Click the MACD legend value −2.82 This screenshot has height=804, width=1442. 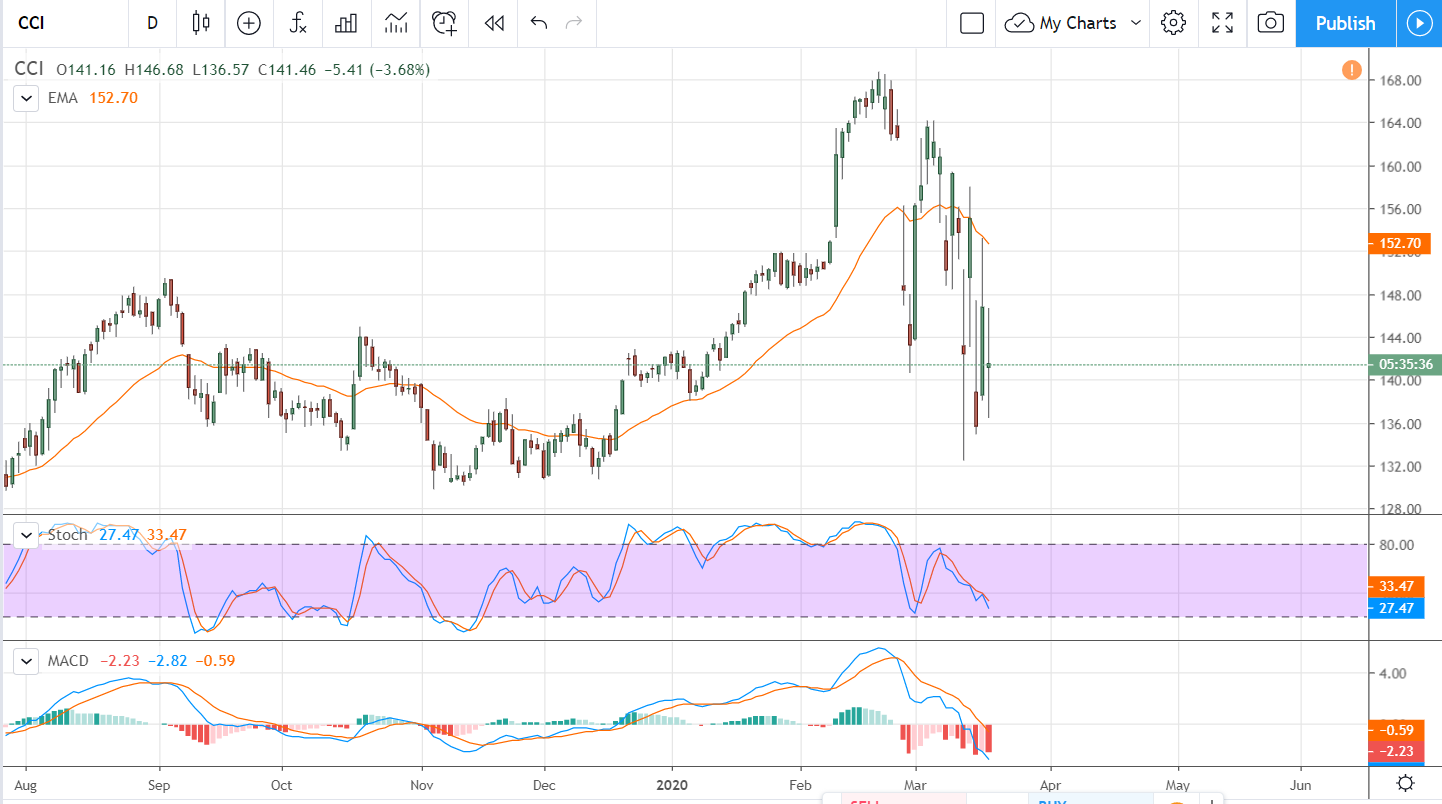168,661
